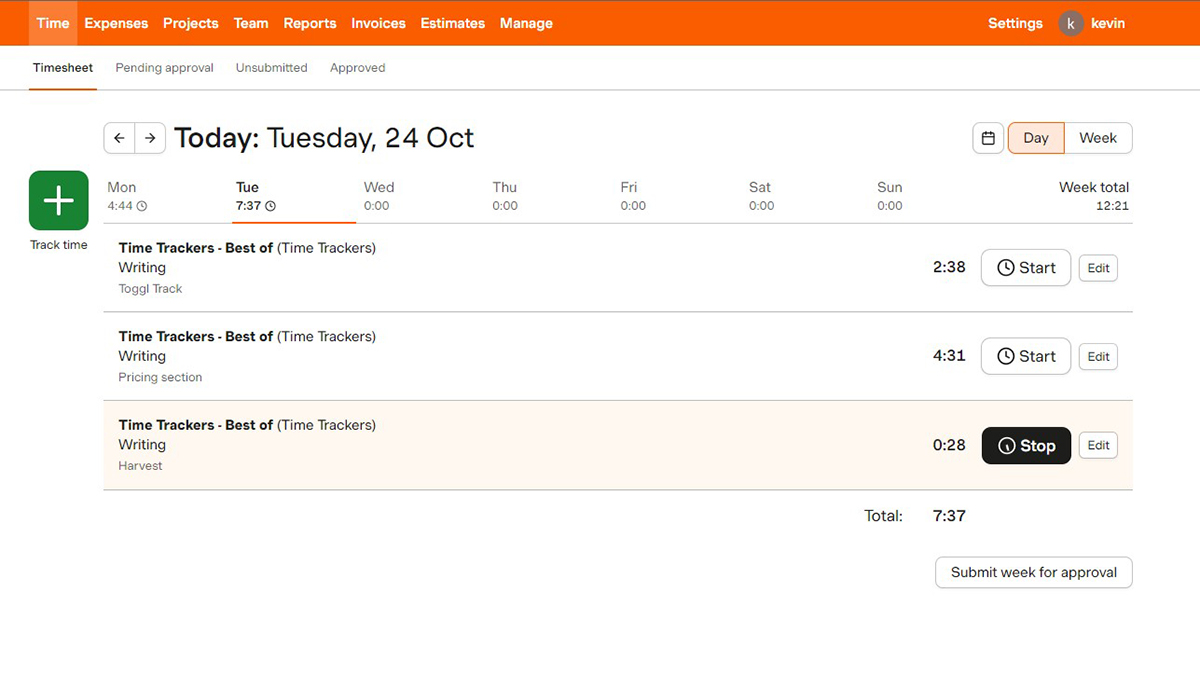Select Wednesday in the week day strip

378,195
